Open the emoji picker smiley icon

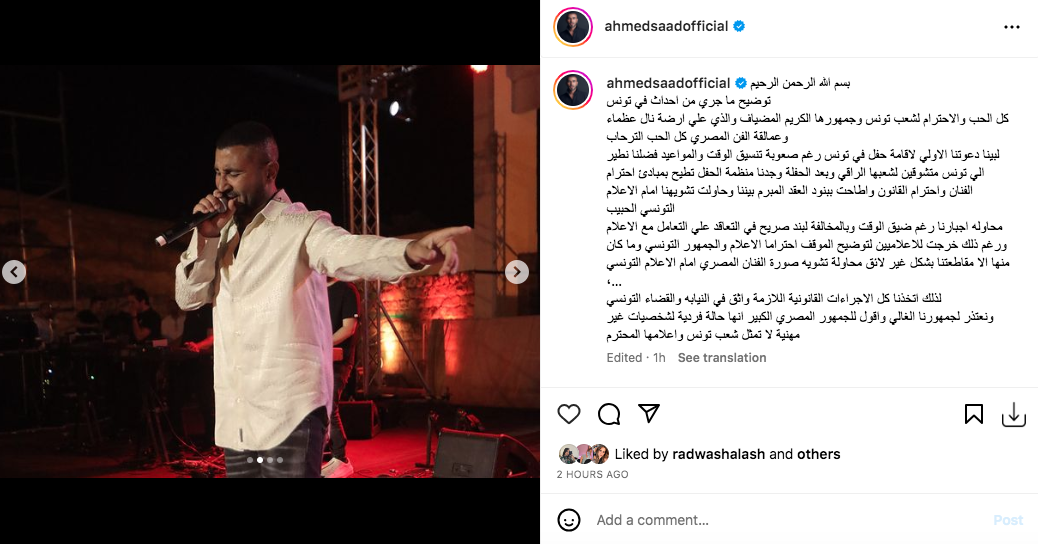(569, 520)
